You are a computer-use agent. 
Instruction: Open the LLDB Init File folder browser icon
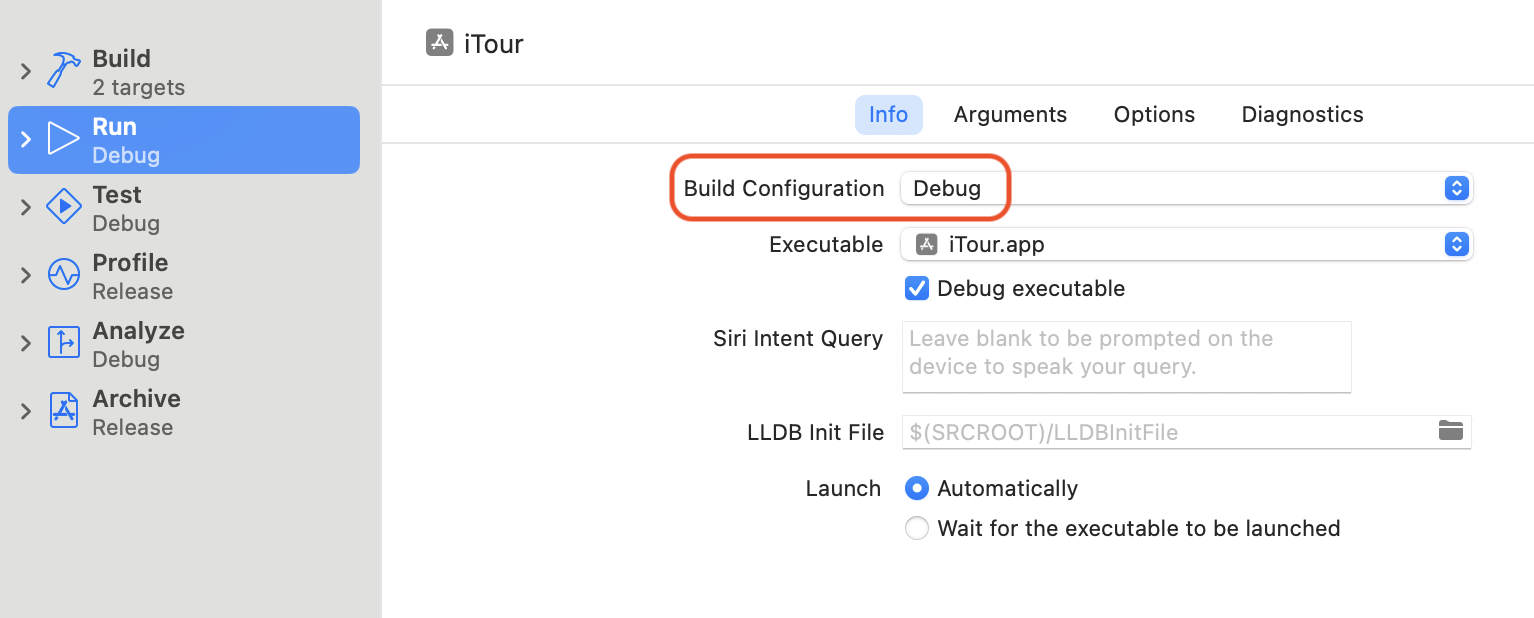click(x=1450, y=431)
